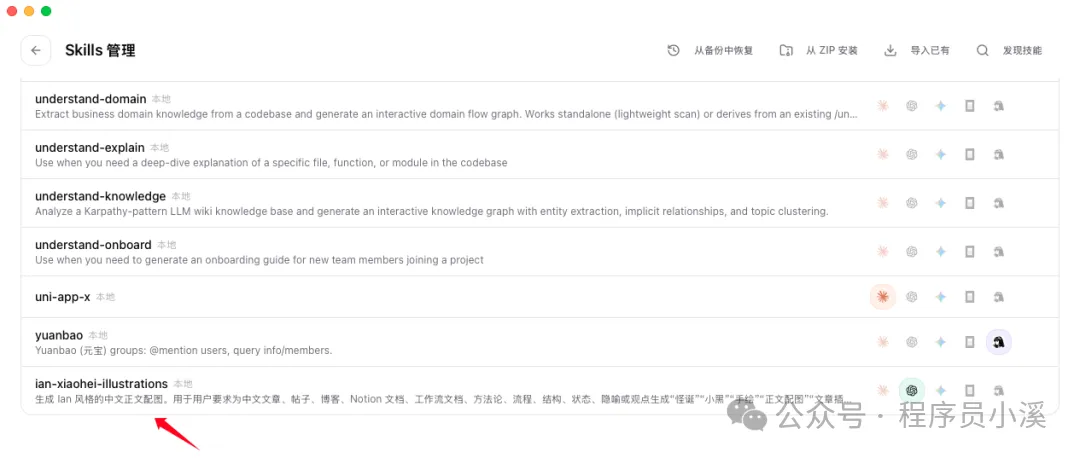The image size is (1080, 458).
Task: Enable Gemini toggle for yuanbao skill
Action: click(941, 342)
